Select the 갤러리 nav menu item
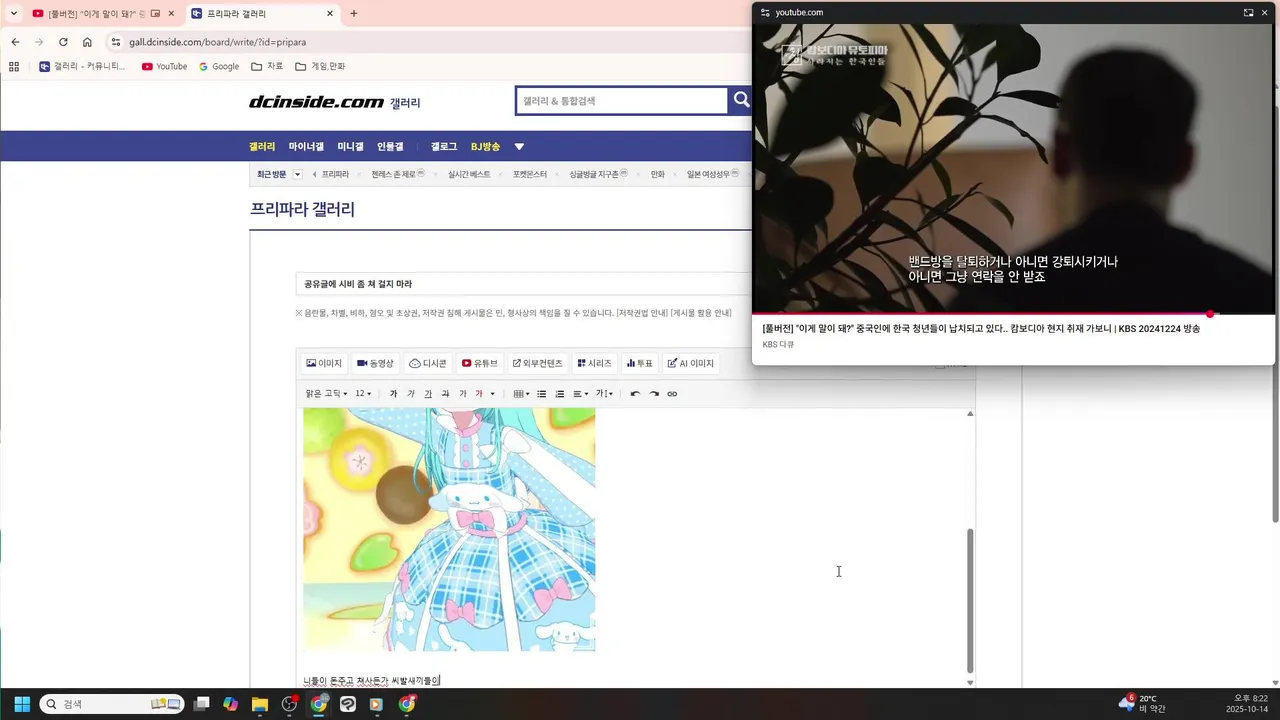1280x720 pixels. (x=262, y=147)
